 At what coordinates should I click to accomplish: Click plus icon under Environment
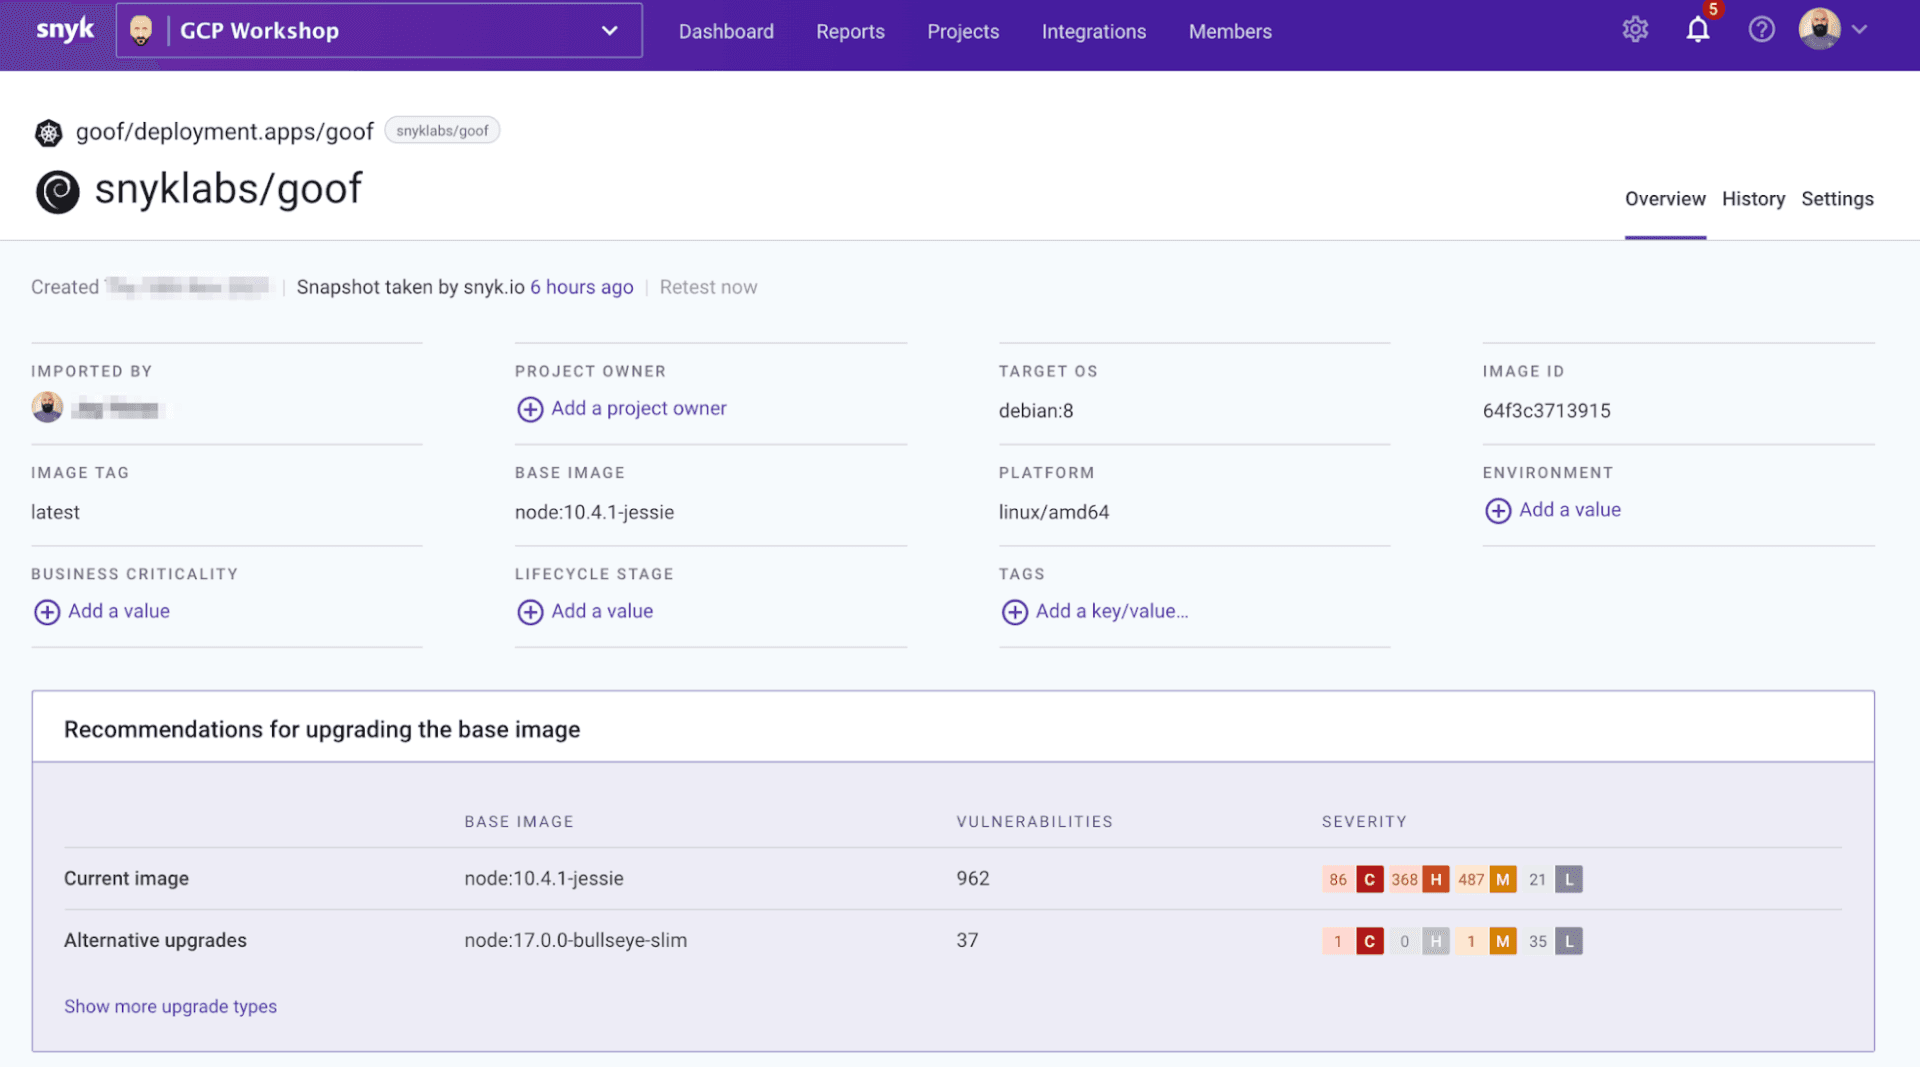point(1498,511)
